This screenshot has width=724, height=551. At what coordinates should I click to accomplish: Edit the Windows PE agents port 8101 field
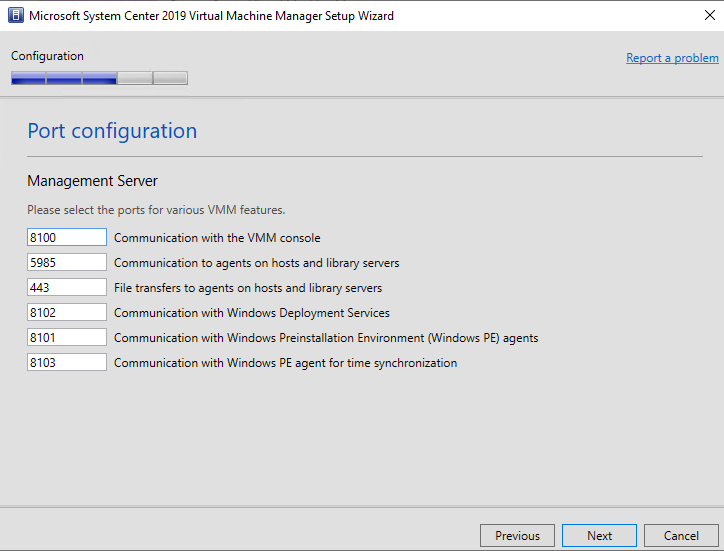coord(67,337)
